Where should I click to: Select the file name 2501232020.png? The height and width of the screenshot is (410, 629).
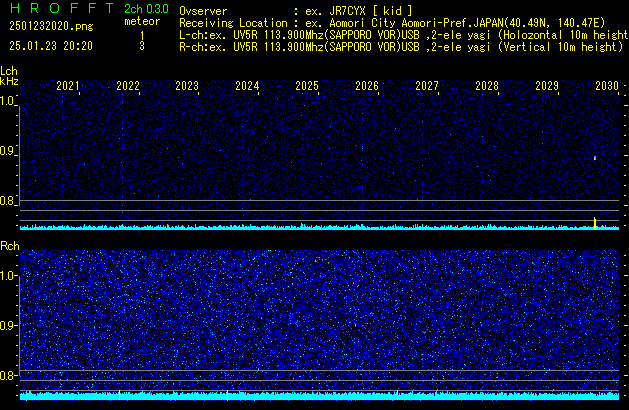[51, 26]
